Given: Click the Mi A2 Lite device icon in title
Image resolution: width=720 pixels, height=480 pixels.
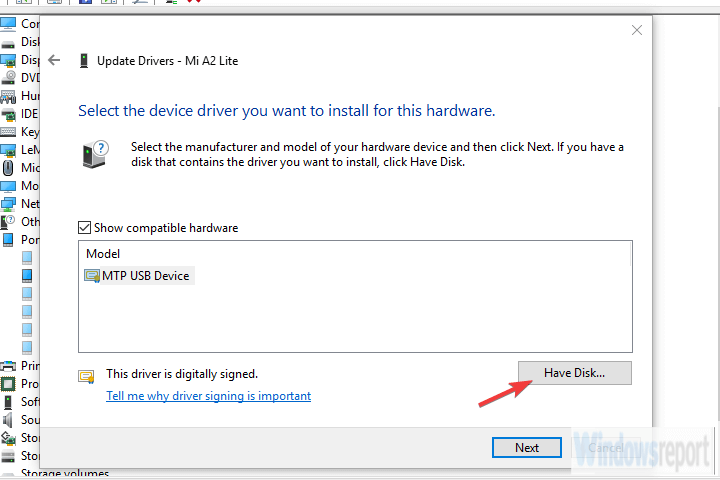Looking at the screenshot, I should (x=84, y=61).
